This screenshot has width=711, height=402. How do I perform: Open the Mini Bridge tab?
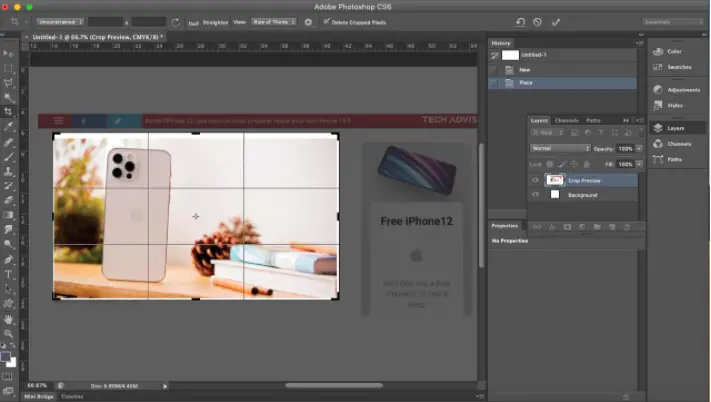[39, 397]
